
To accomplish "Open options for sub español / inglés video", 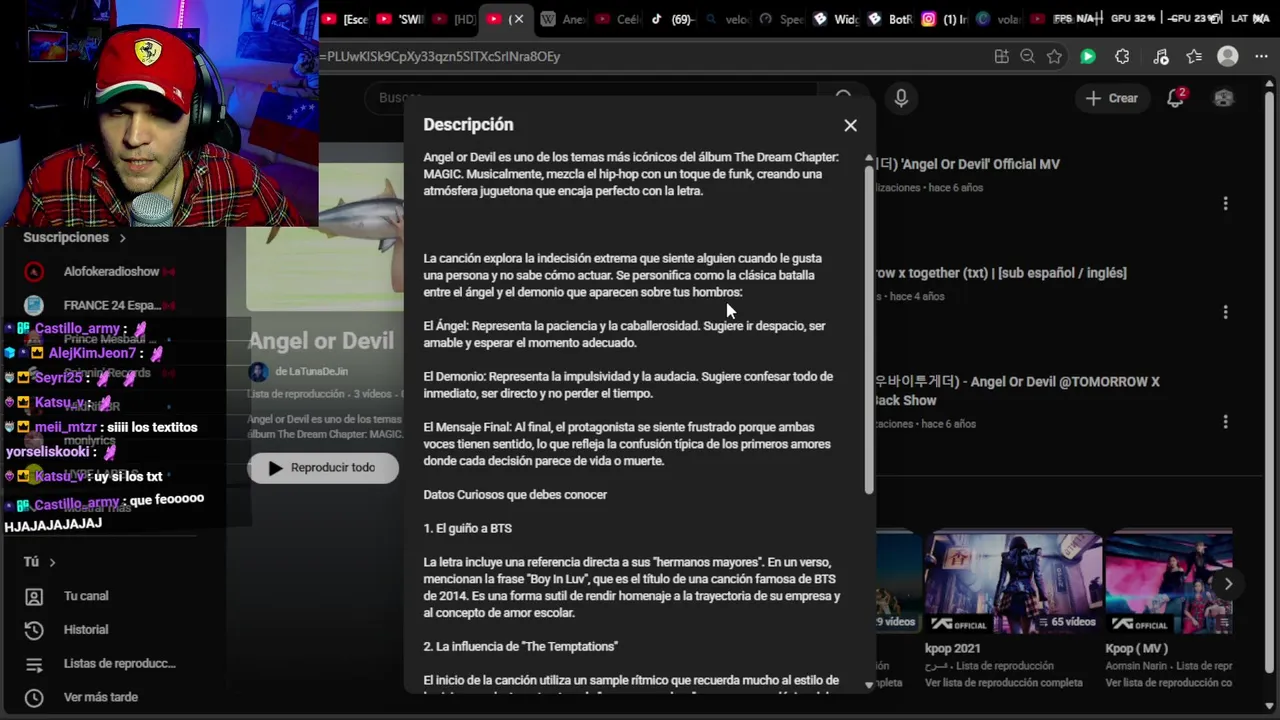I will (1225, 312).
